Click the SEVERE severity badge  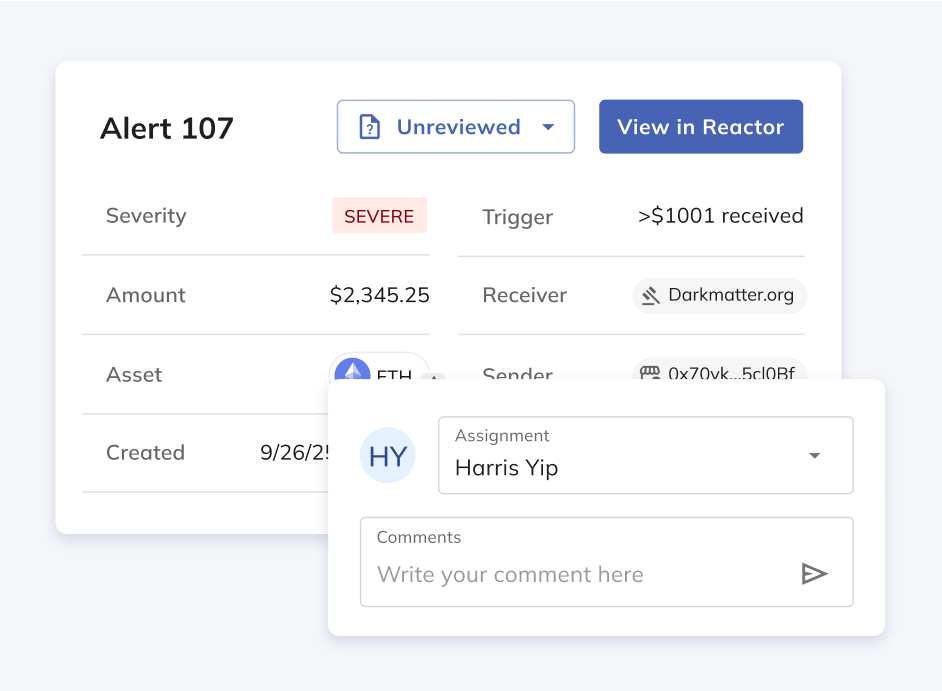379,216
